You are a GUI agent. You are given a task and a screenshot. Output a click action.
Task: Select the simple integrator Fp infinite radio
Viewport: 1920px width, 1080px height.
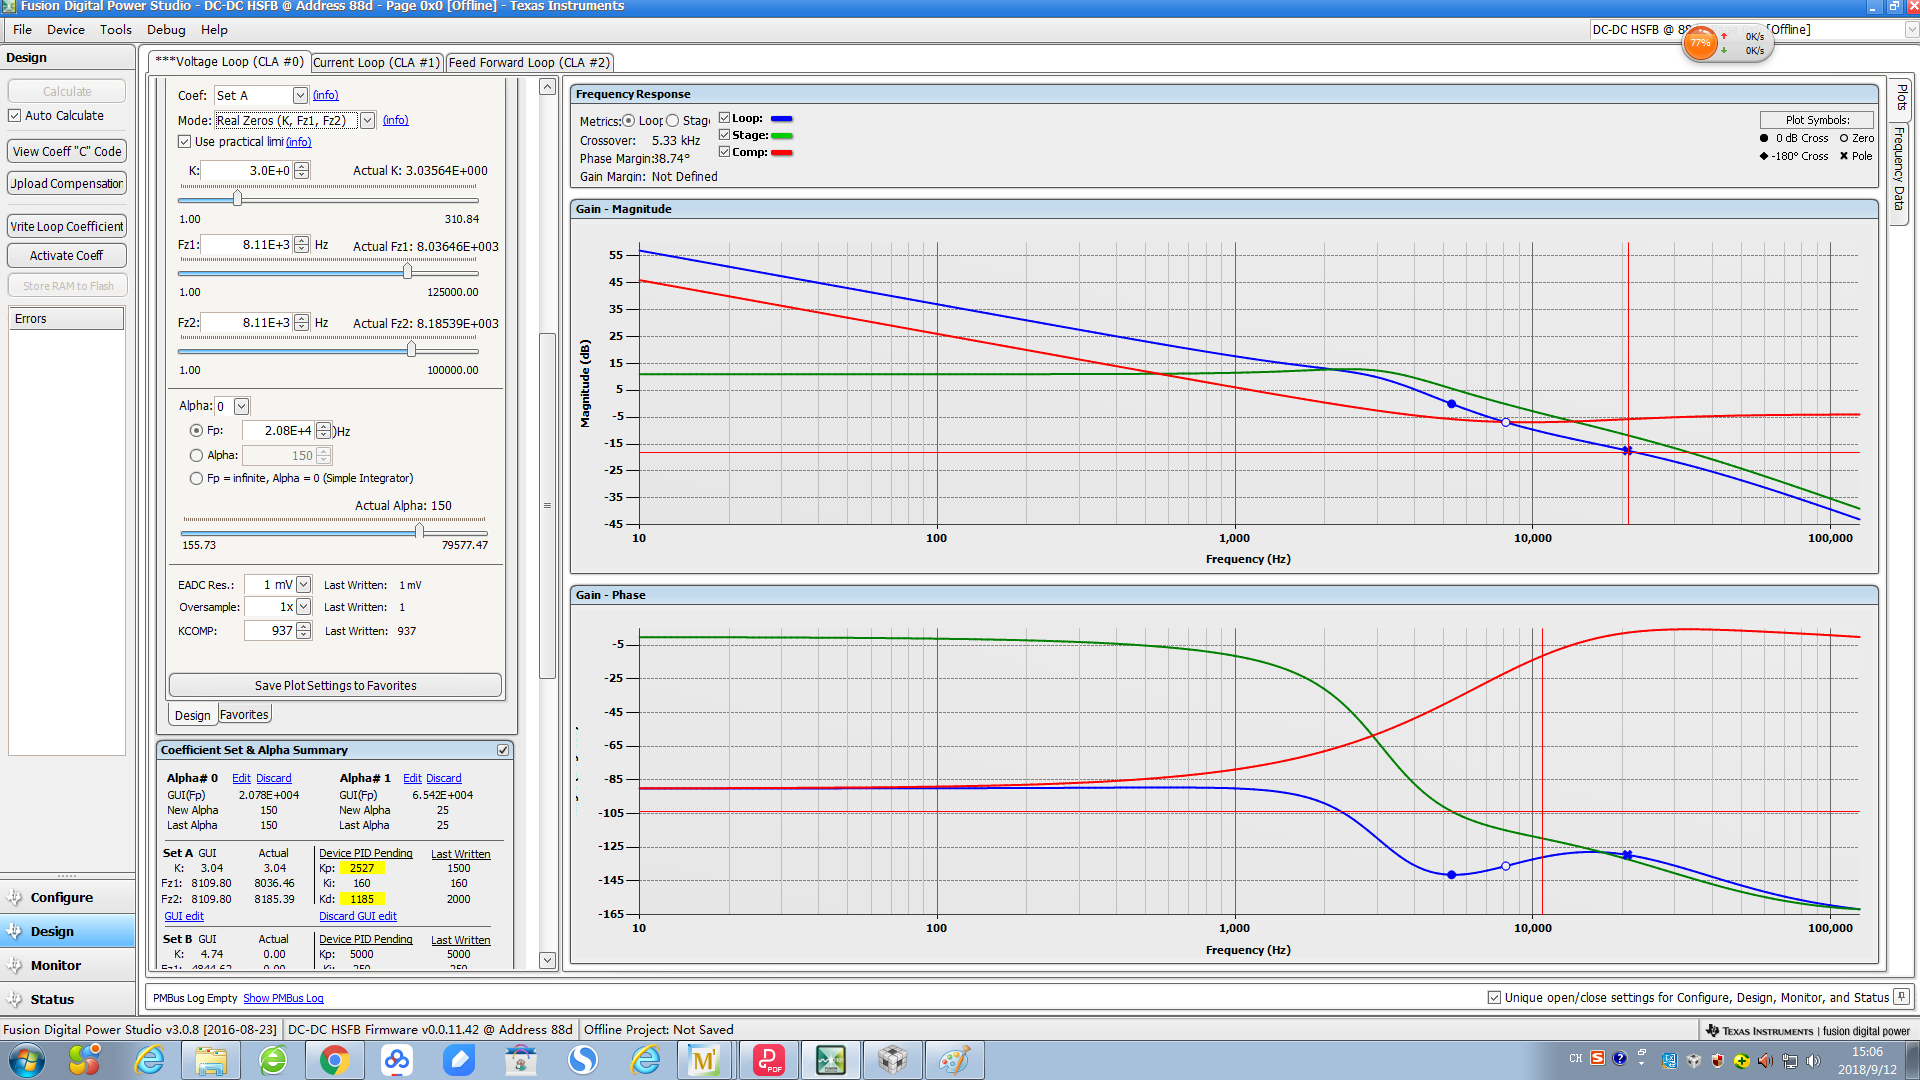click(196, 478)
